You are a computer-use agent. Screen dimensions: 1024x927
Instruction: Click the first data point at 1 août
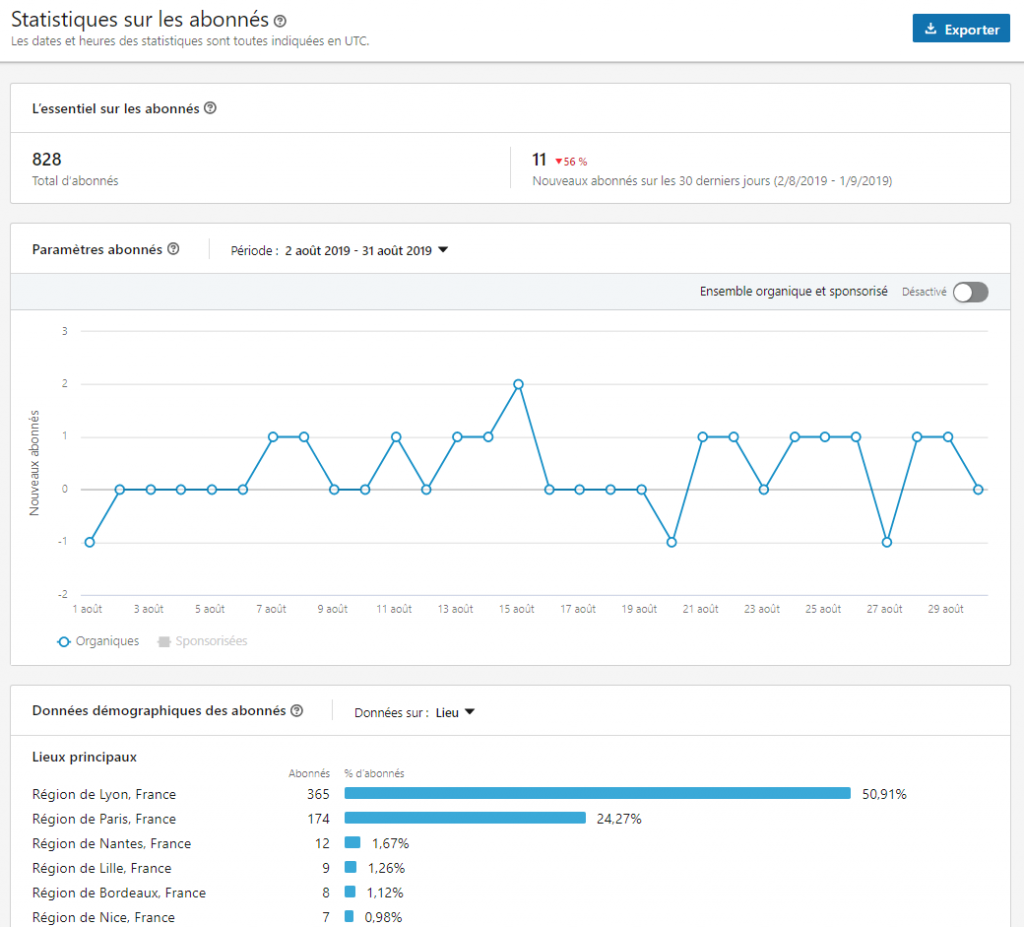pos(90,542)
